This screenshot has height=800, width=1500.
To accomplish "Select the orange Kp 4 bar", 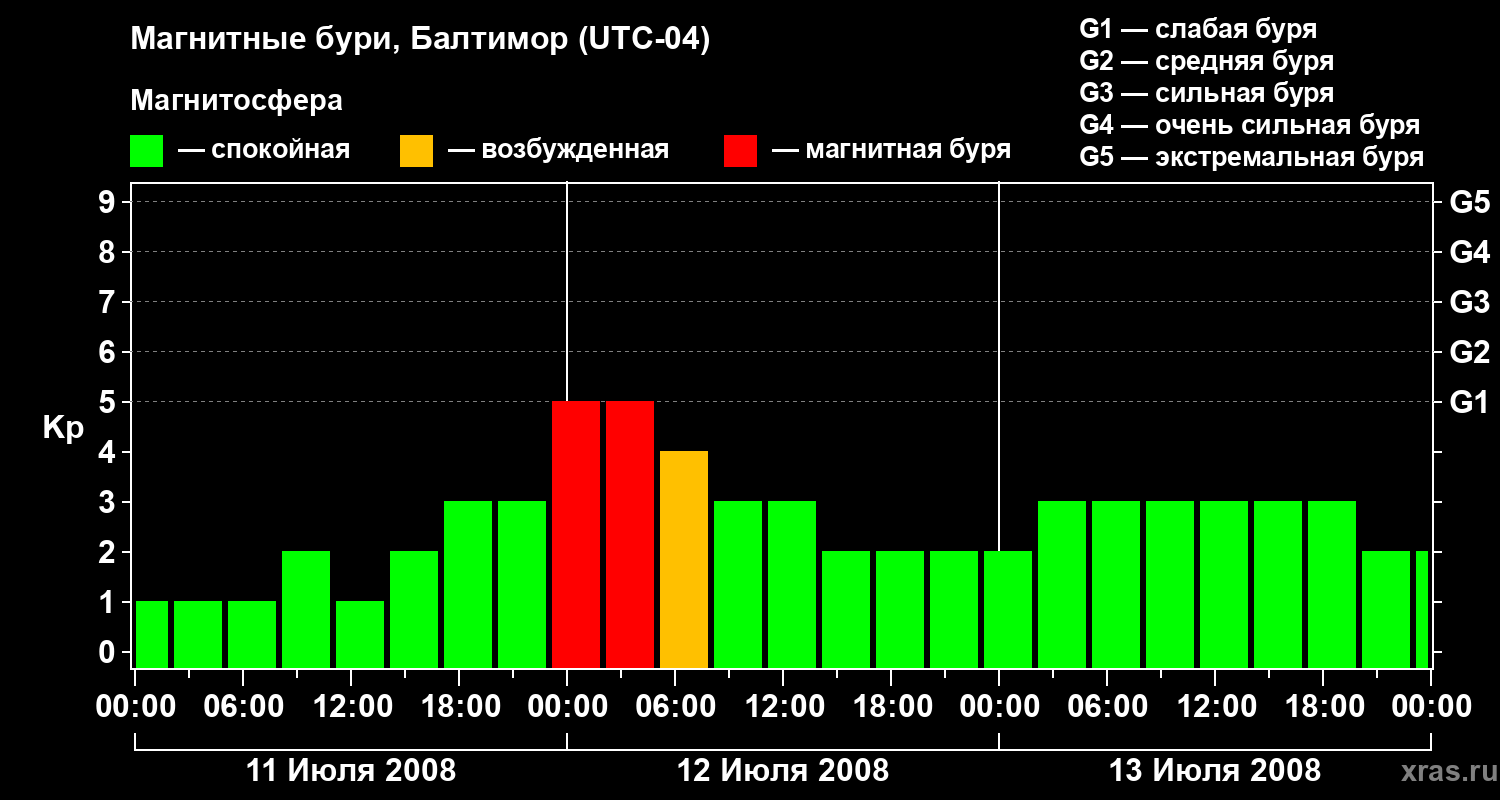I will tap(684, 559).
